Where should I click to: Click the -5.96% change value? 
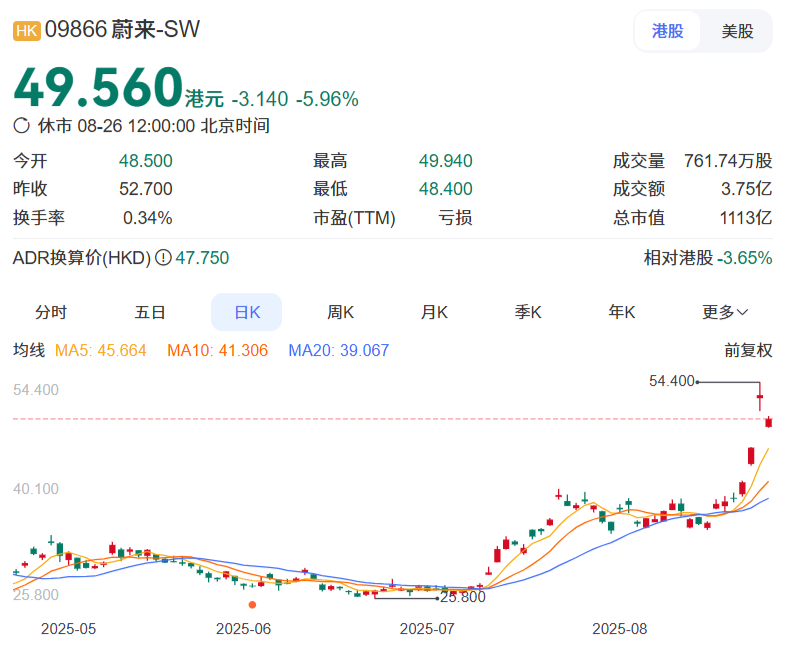point(327,99)
